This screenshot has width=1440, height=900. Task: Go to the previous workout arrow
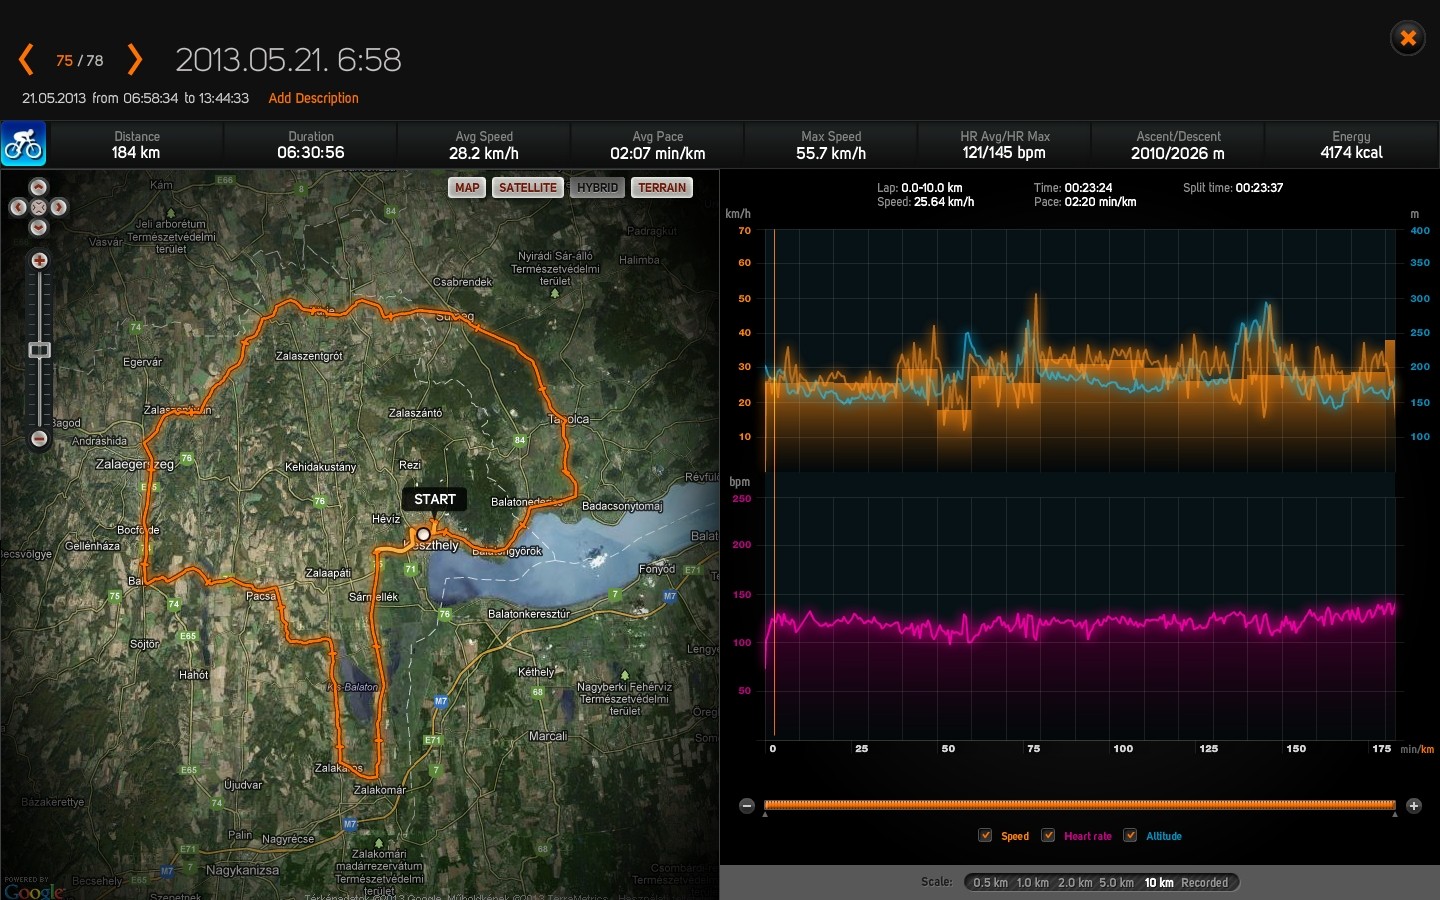27,60
